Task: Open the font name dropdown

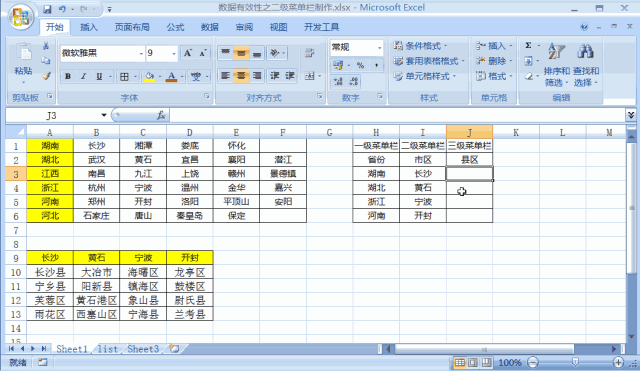Action: 141,53
